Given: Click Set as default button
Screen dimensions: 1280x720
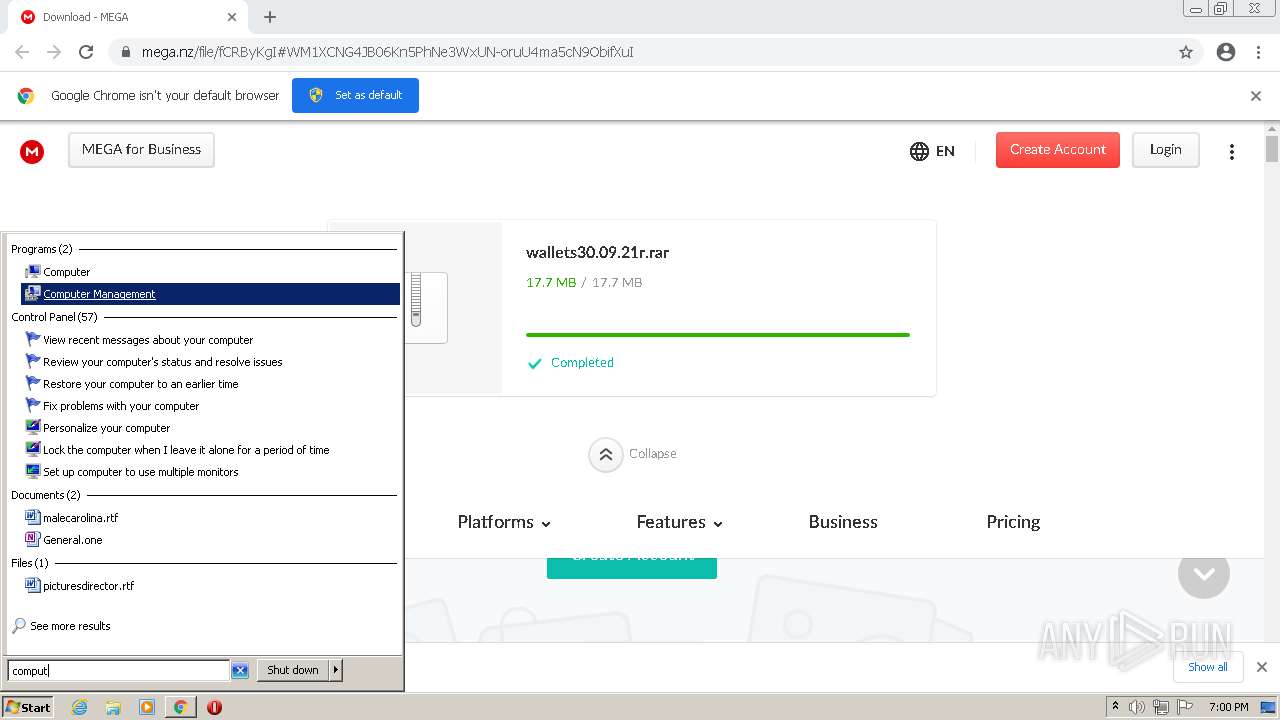Looking at the screenshot, I should click(355, 96).
